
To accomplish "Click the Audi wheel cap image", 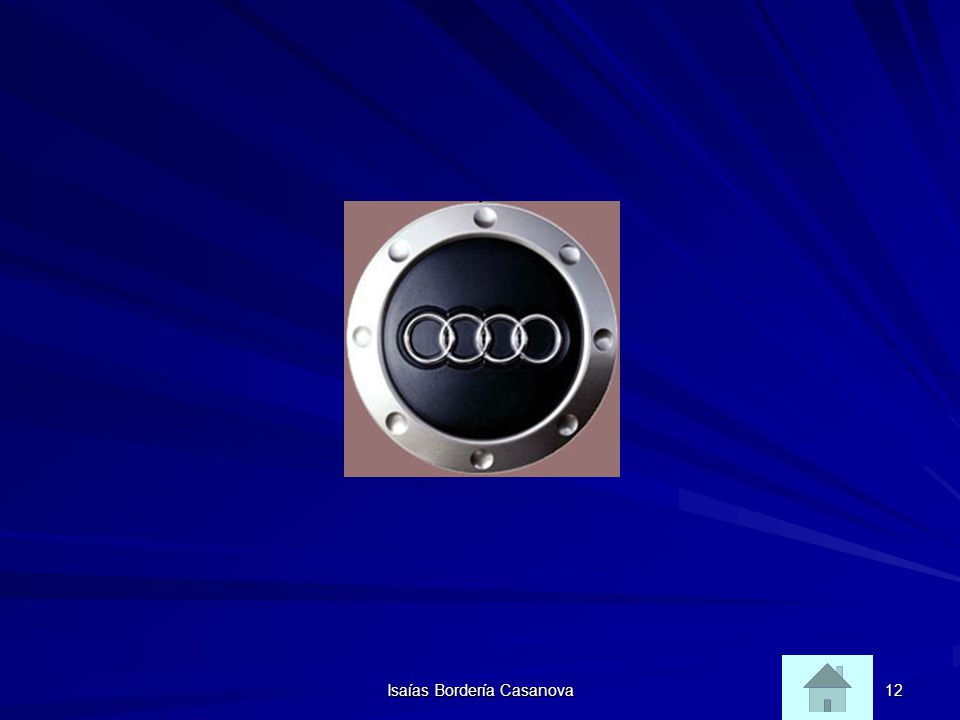I will click(482, 339).
